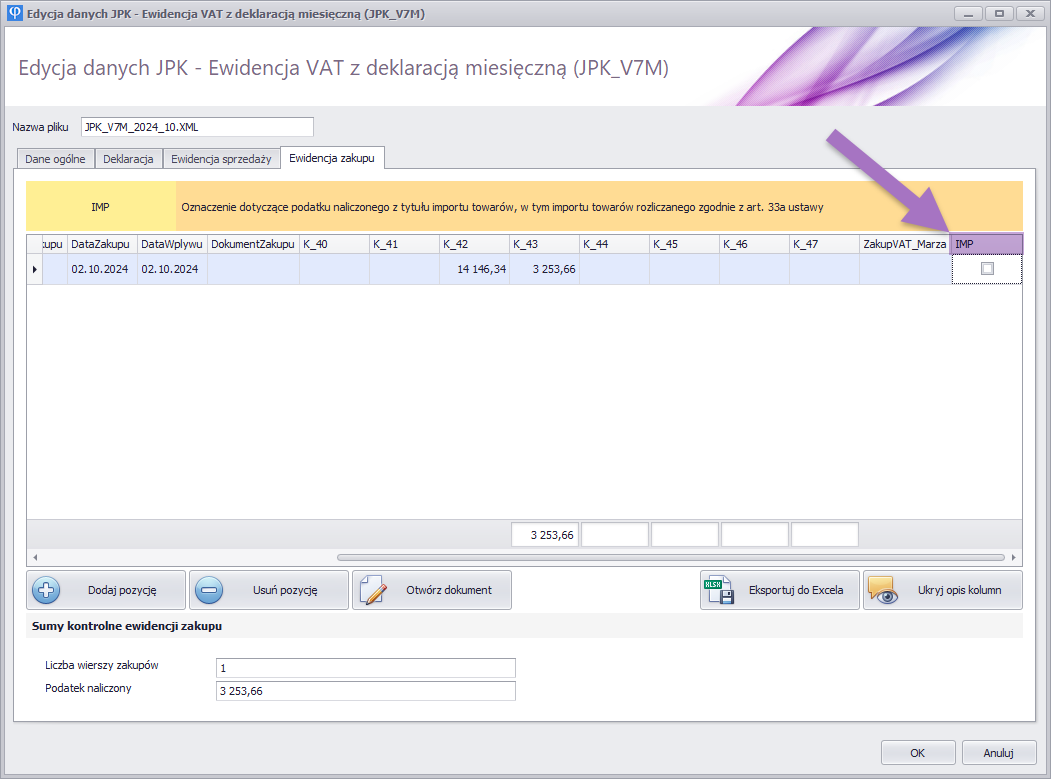
Task: Click the IMP column header
Action: click(985, 244)
